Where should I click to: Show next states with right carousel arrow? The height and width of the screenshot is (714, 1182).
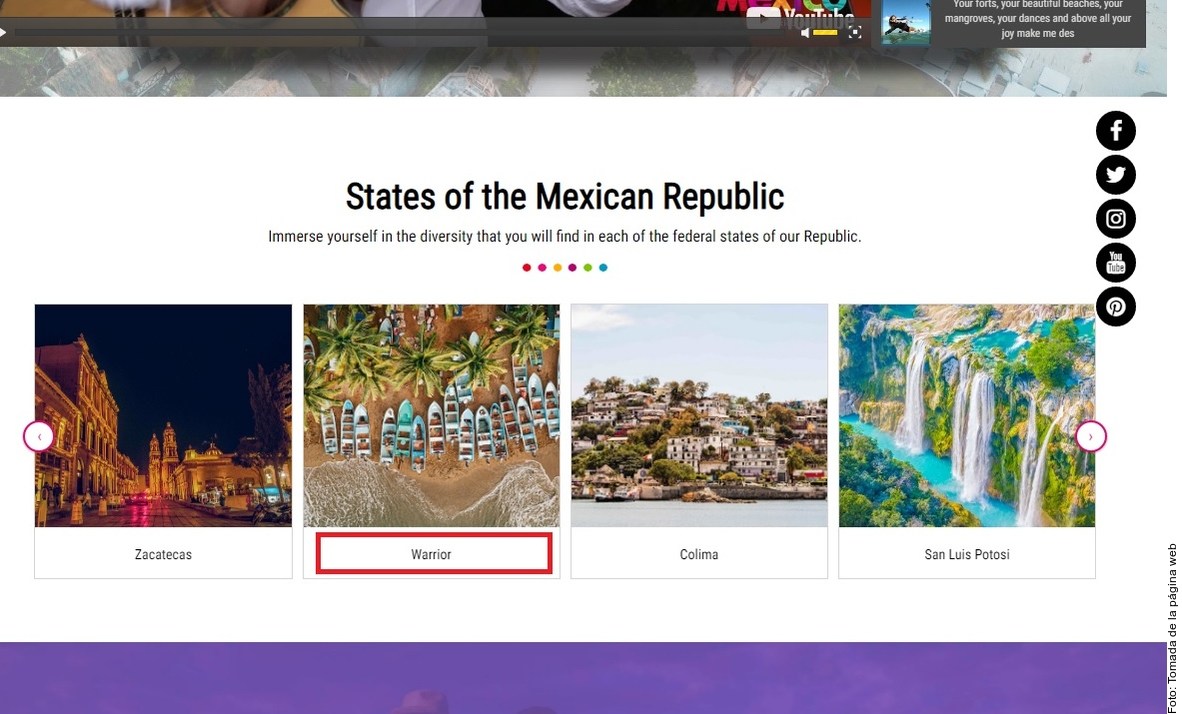[1091, 437]
